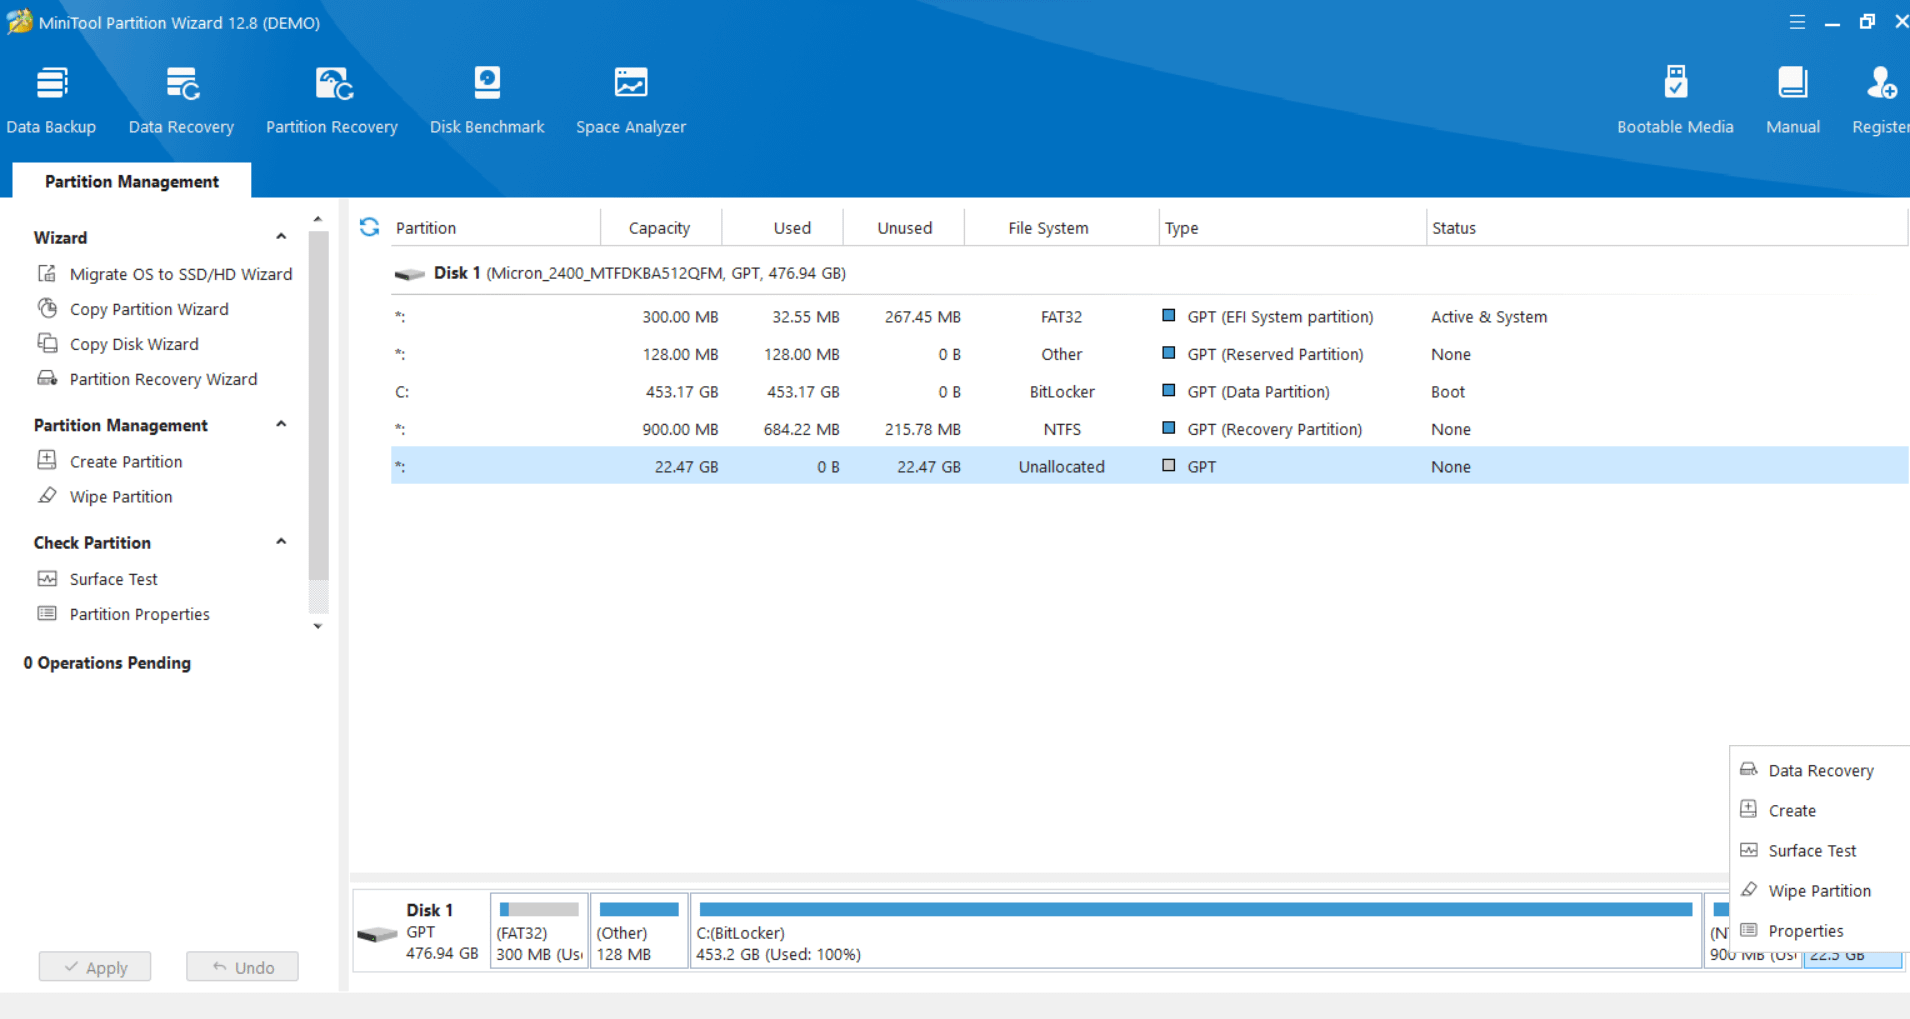This screenshot has height=1019, width=1910.
Task: Run Surface Test from sidebar
Action: click(98, 579)
